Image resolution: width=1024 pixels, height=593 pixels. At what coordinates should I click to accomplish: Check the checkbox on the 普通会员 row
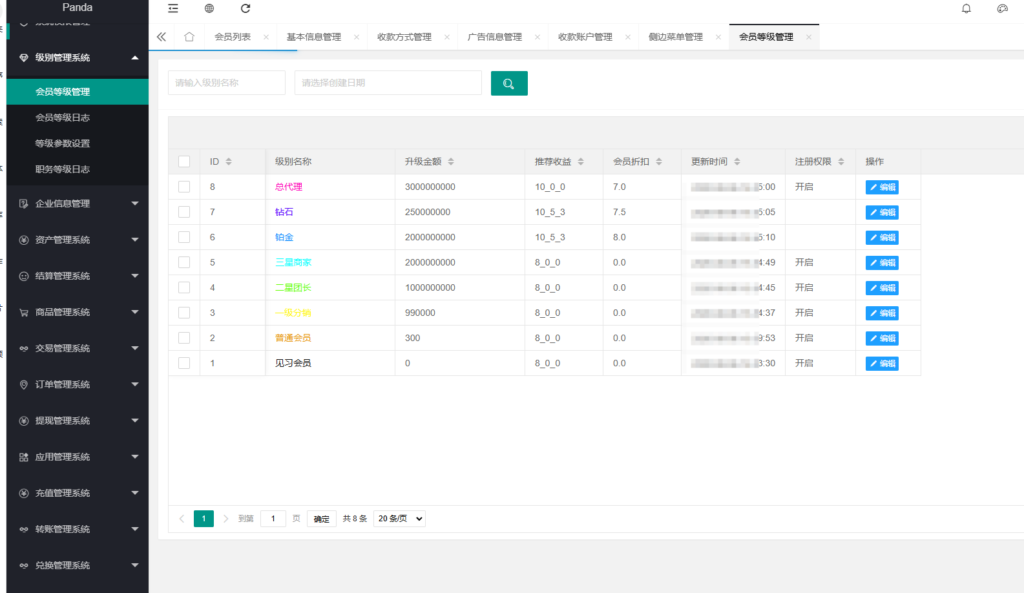185,338
